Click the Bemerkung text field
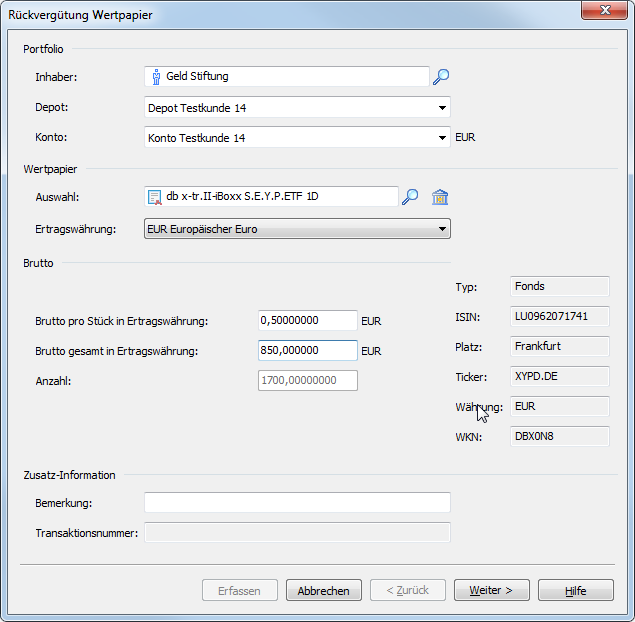Screen dimensions: 635x622 pos(297,502)
